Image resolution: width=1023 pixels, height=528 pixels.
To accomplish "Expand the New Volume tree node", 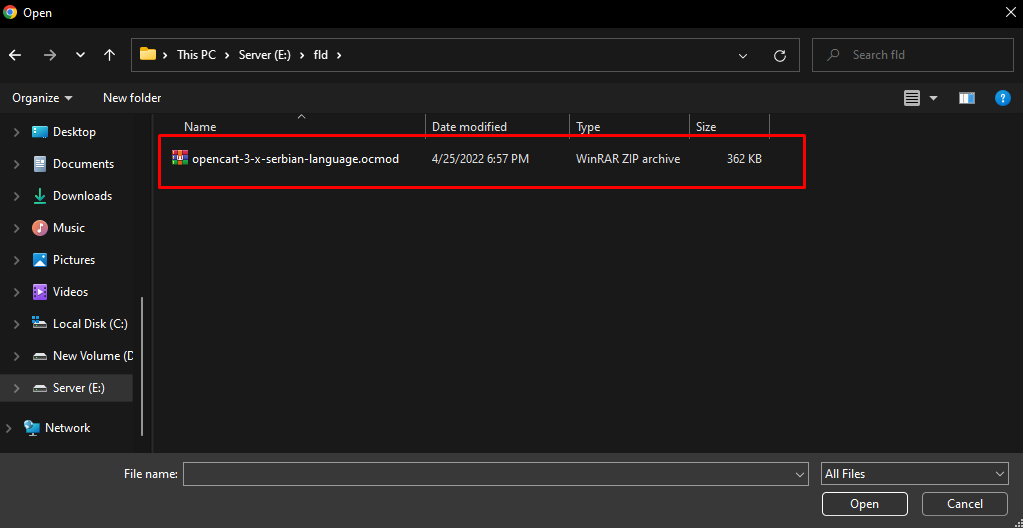I will point(17,356).
